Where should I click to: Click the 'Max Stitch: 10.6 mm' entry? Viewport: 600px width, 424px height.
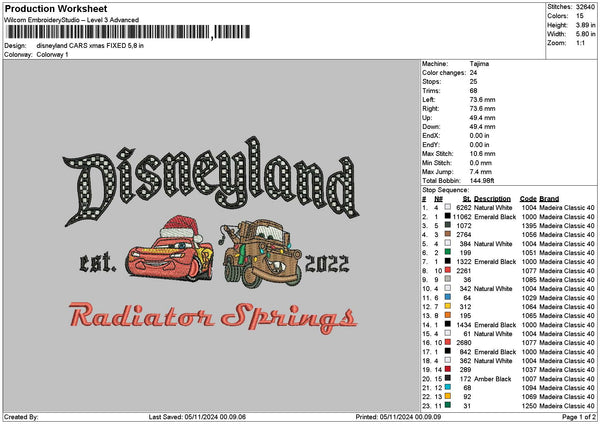click(x=459, y=154)
